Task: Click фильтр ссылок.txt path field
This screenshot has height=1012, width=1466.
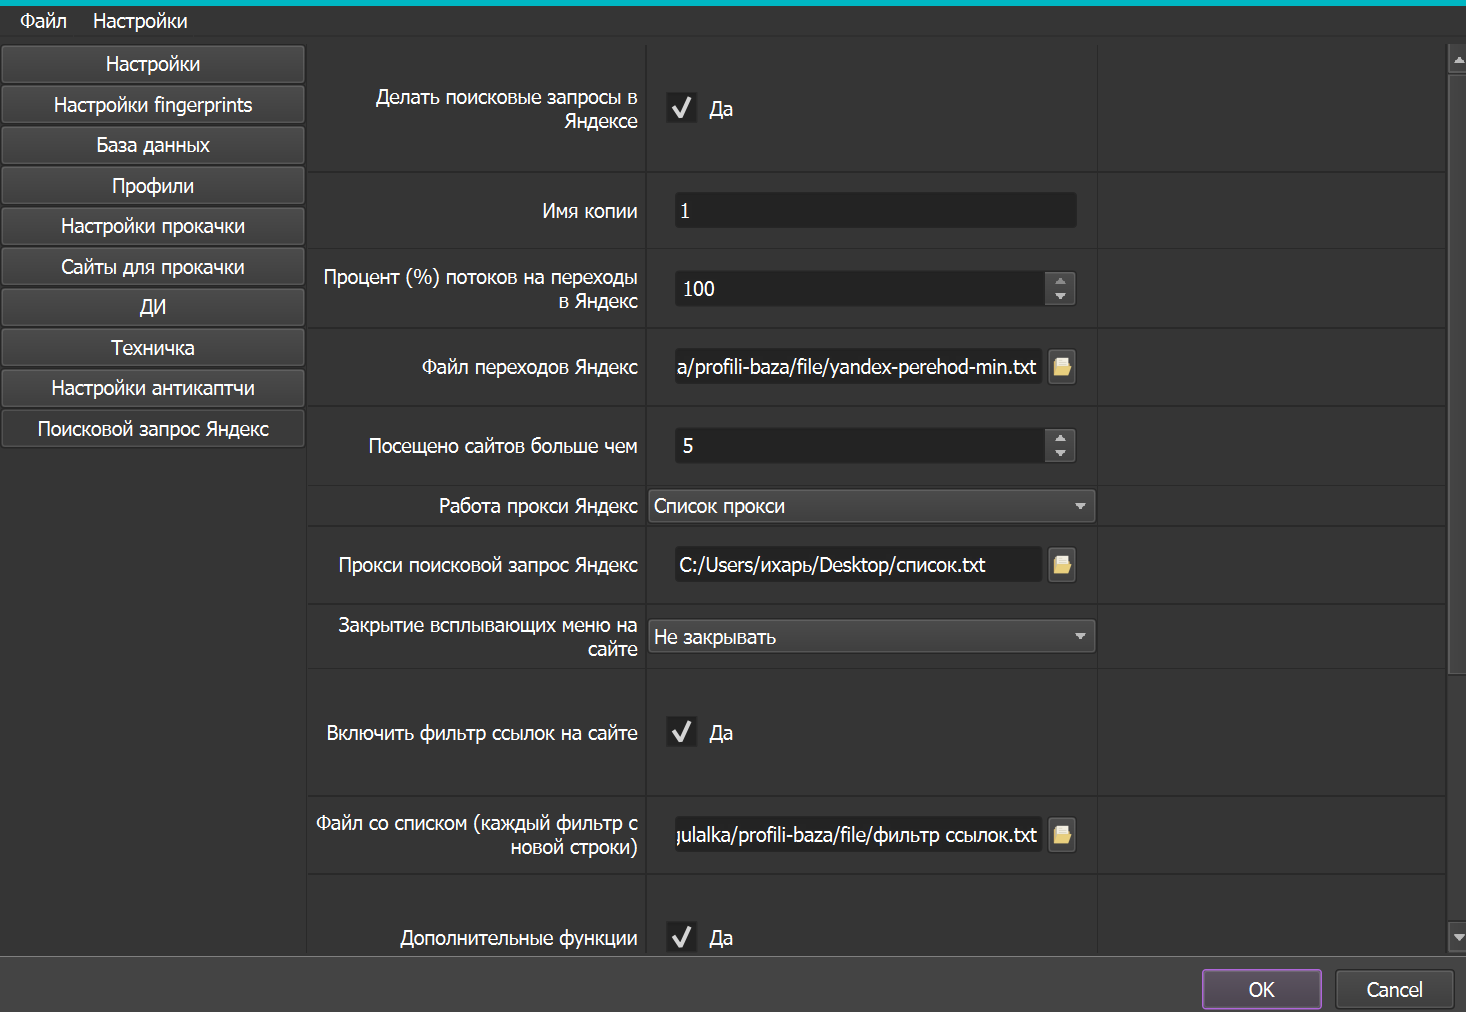Action: tap(858, 835)
